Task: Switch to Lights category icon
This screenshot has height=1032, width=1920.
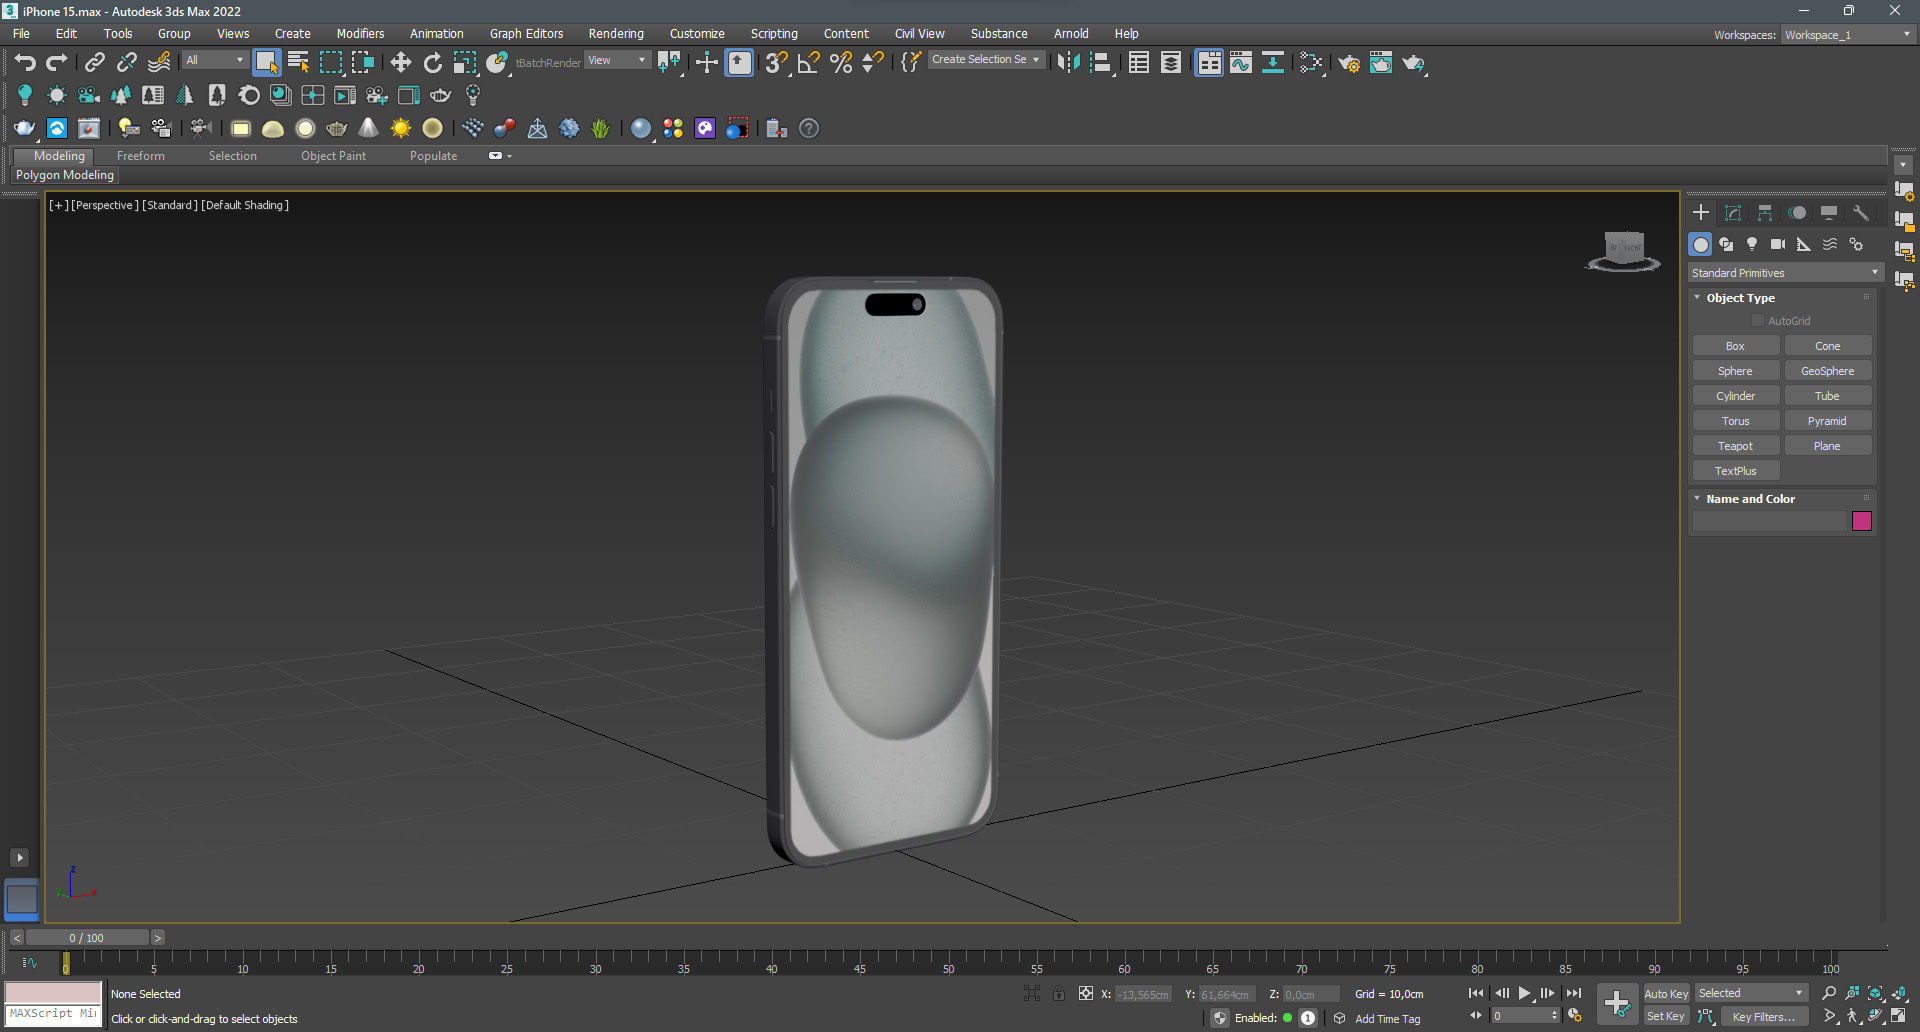Action: (1752, 244)
